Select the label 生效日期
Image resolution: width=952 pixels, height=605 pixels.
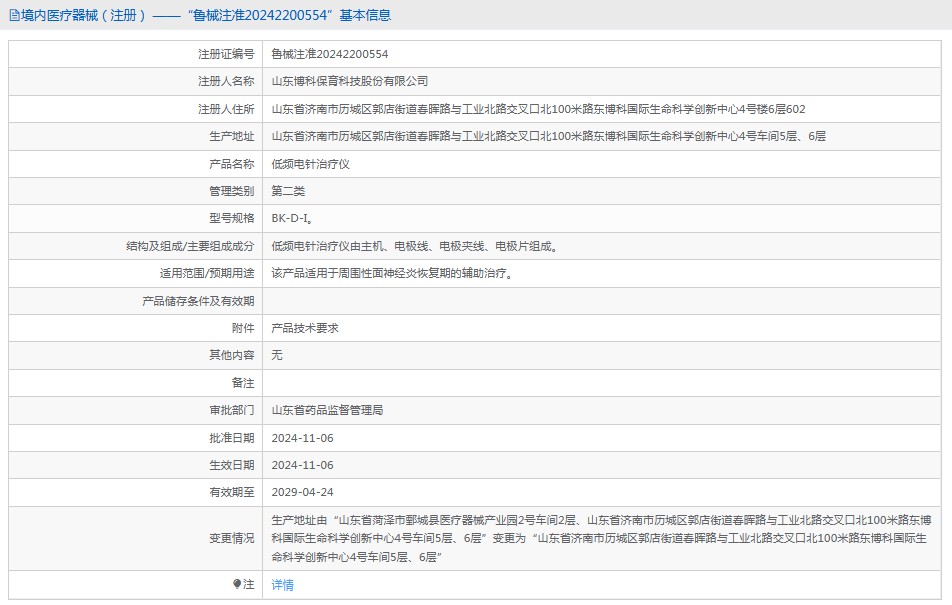tap(231, 465)
